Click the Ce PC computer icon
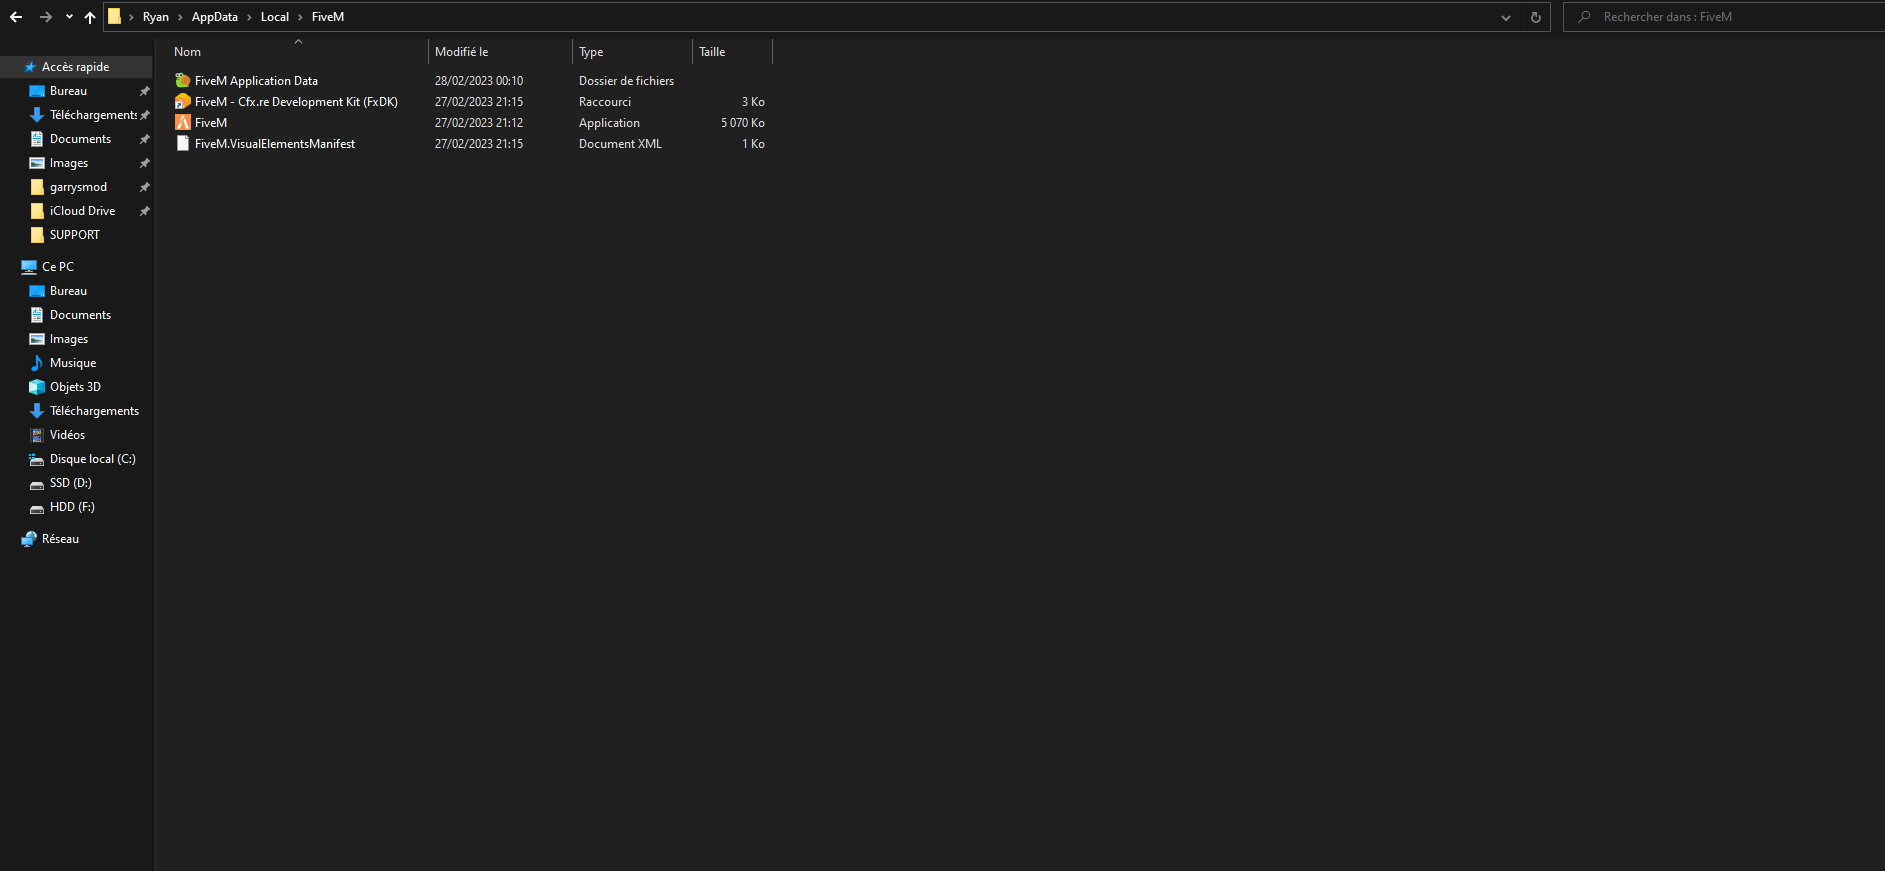Image resolution: width=1885 pixels, height=871 pixels. pyautogui.click(x=29, y=267)
